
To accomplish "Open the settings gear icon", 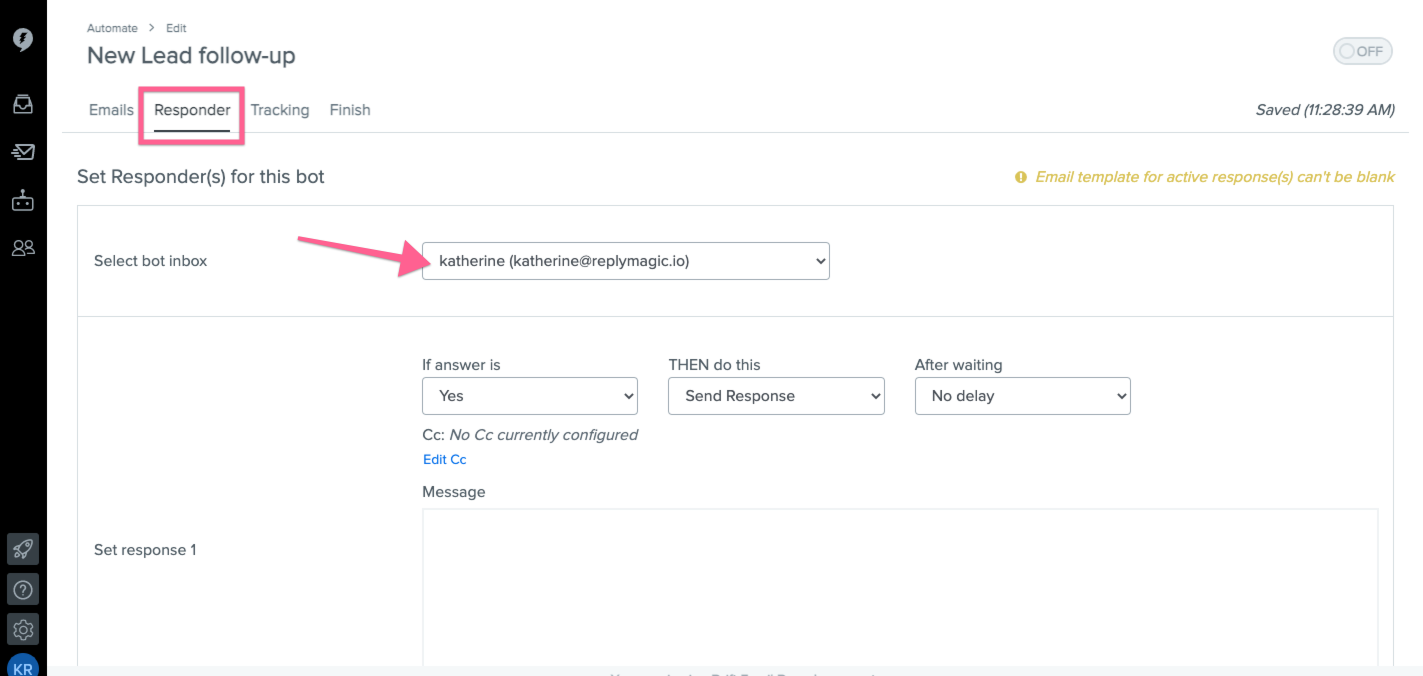I will pyautogui.click(x=23, y=629).
